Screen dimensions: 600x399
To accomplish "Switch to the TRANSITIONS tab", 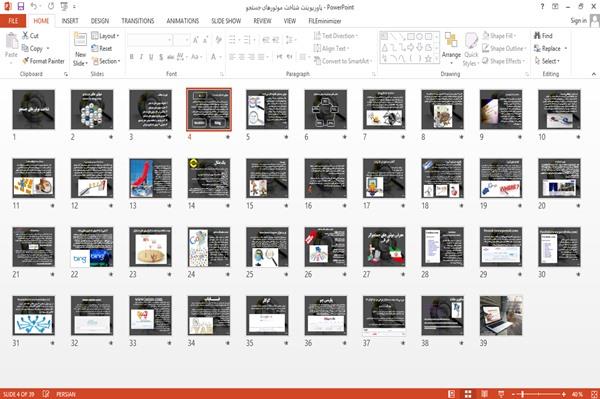I will click(x=138, y=21).
